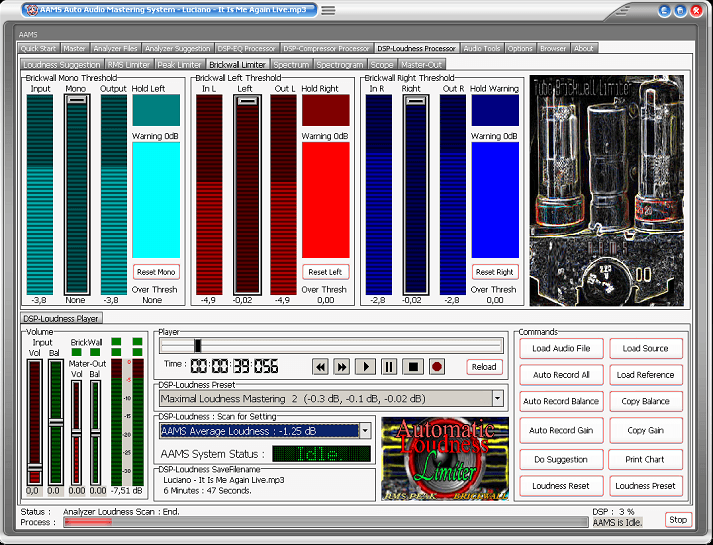The width and height of the screenshot is (713, 545).
Task: Stop playback with the square stop button
Action: [413, 367]
